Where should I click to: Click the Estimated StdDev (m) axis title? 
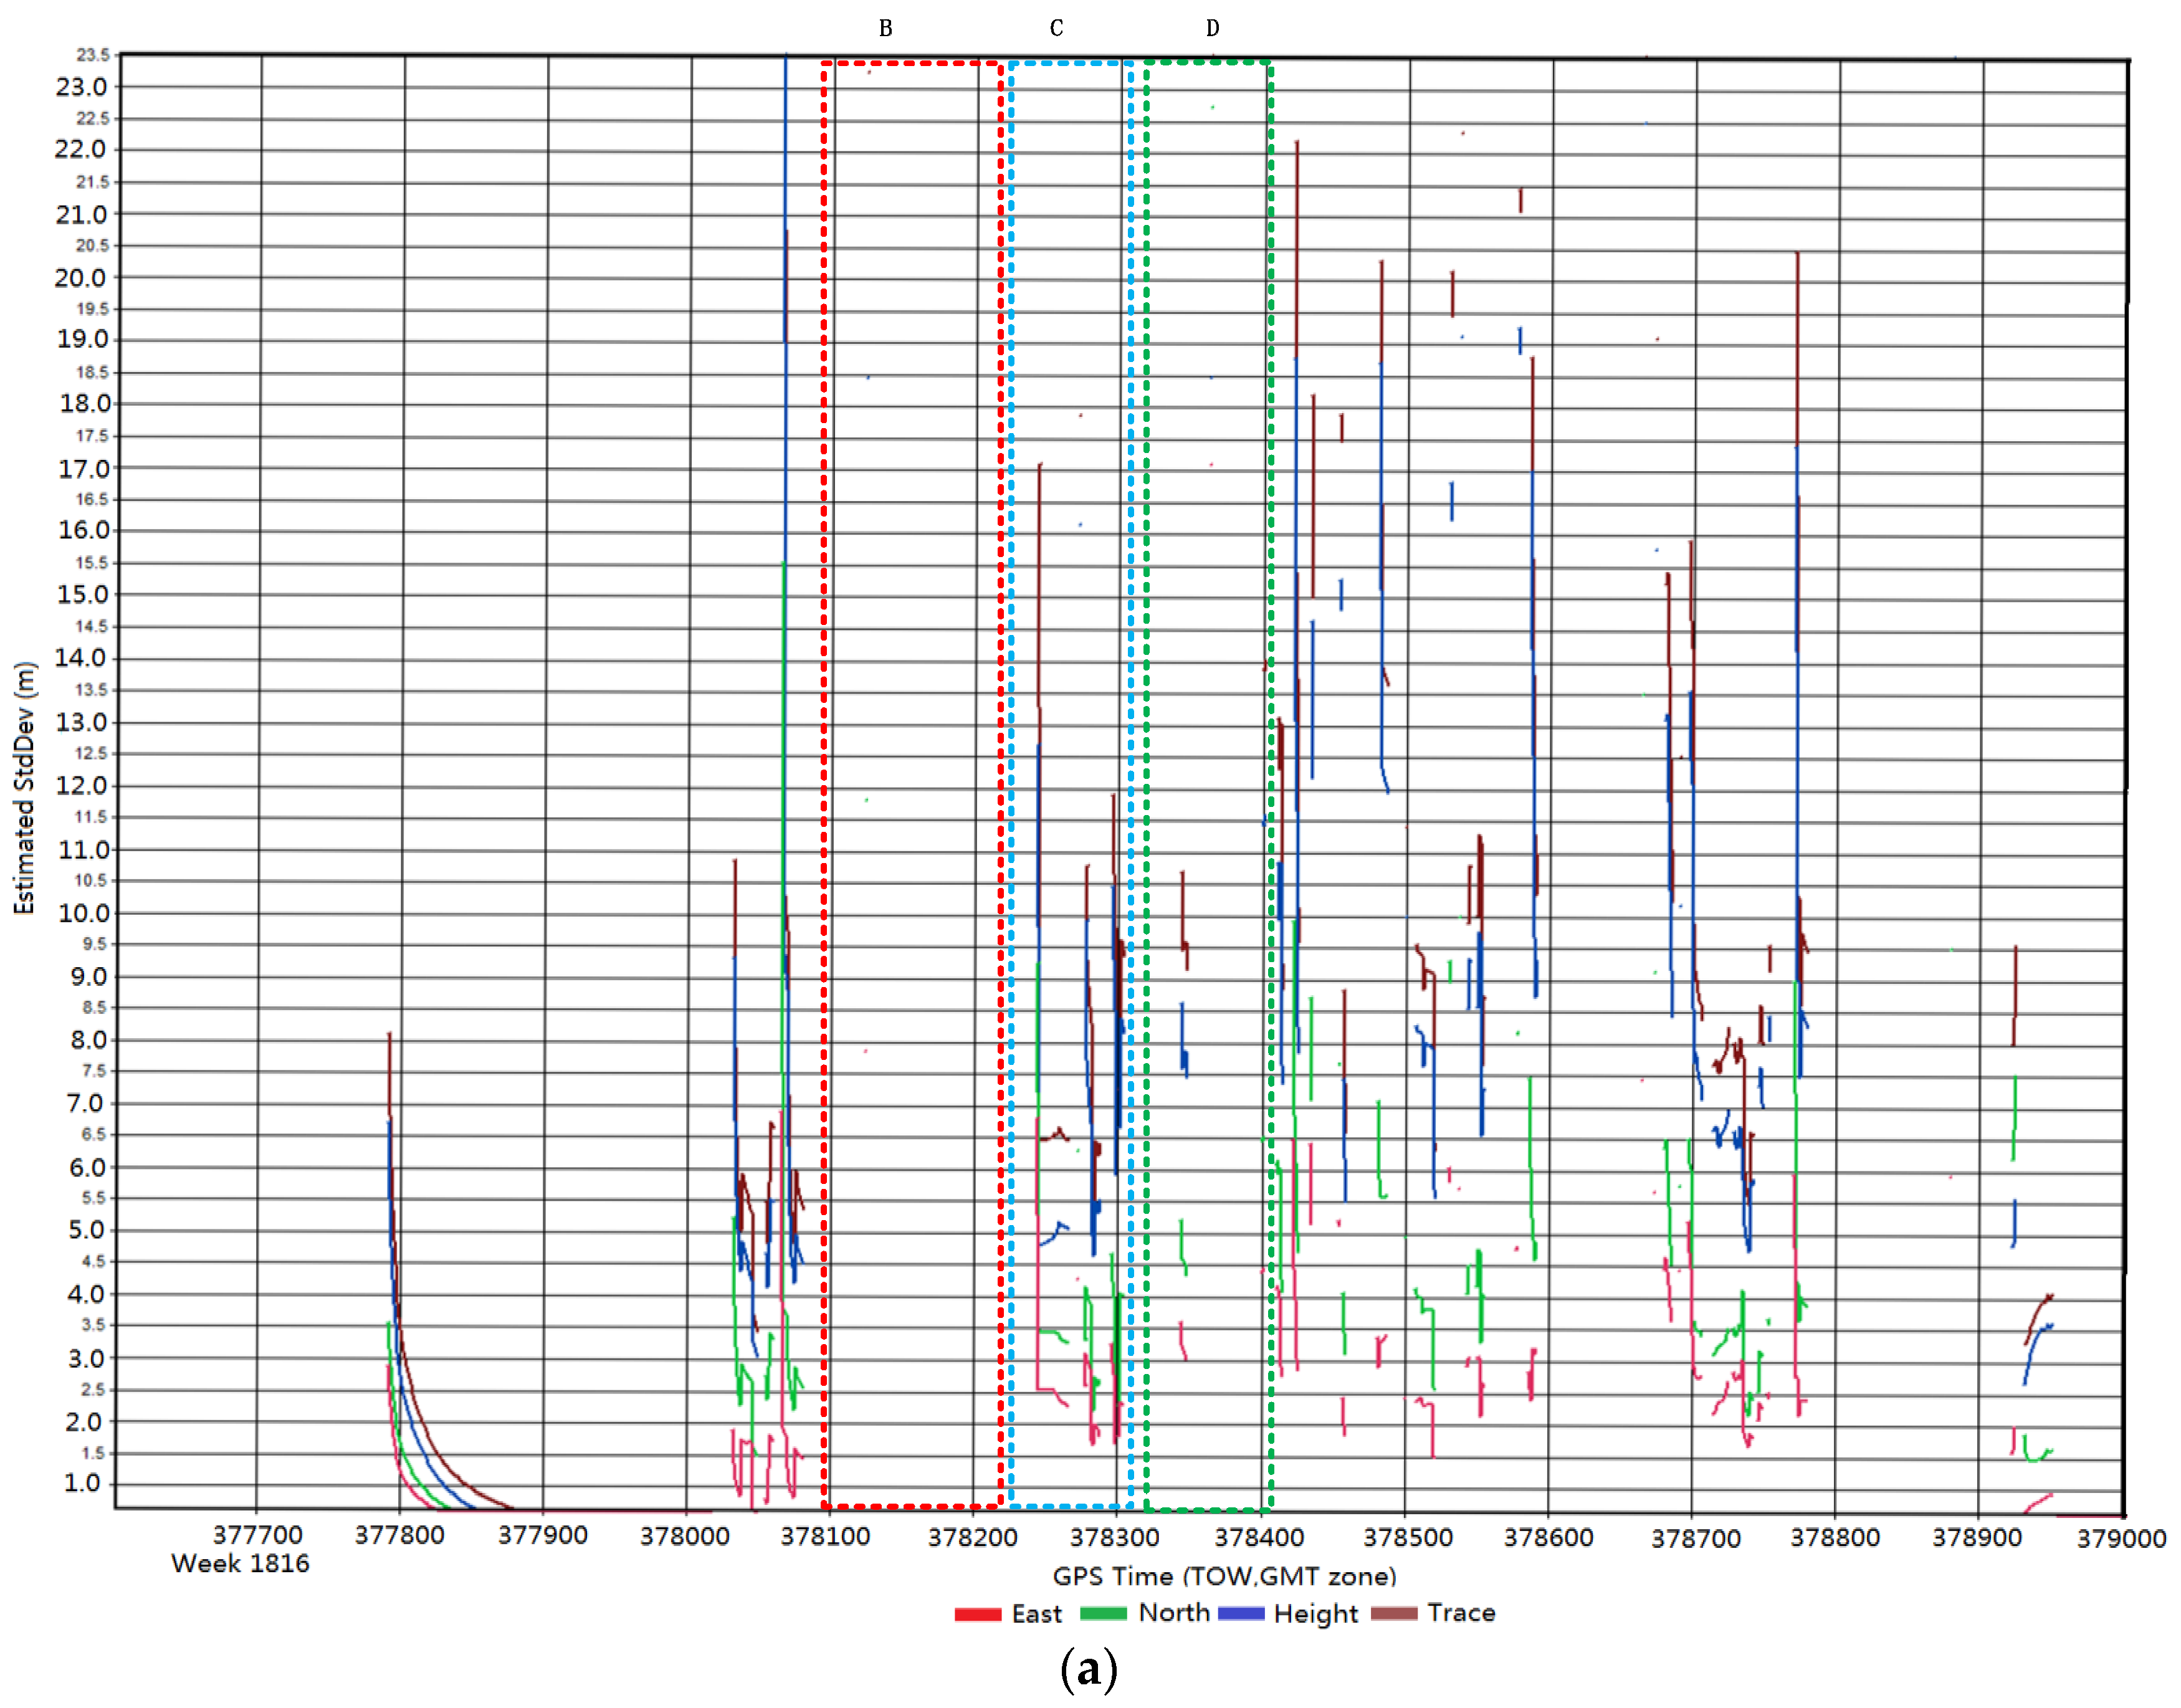(x=24, y=787)
